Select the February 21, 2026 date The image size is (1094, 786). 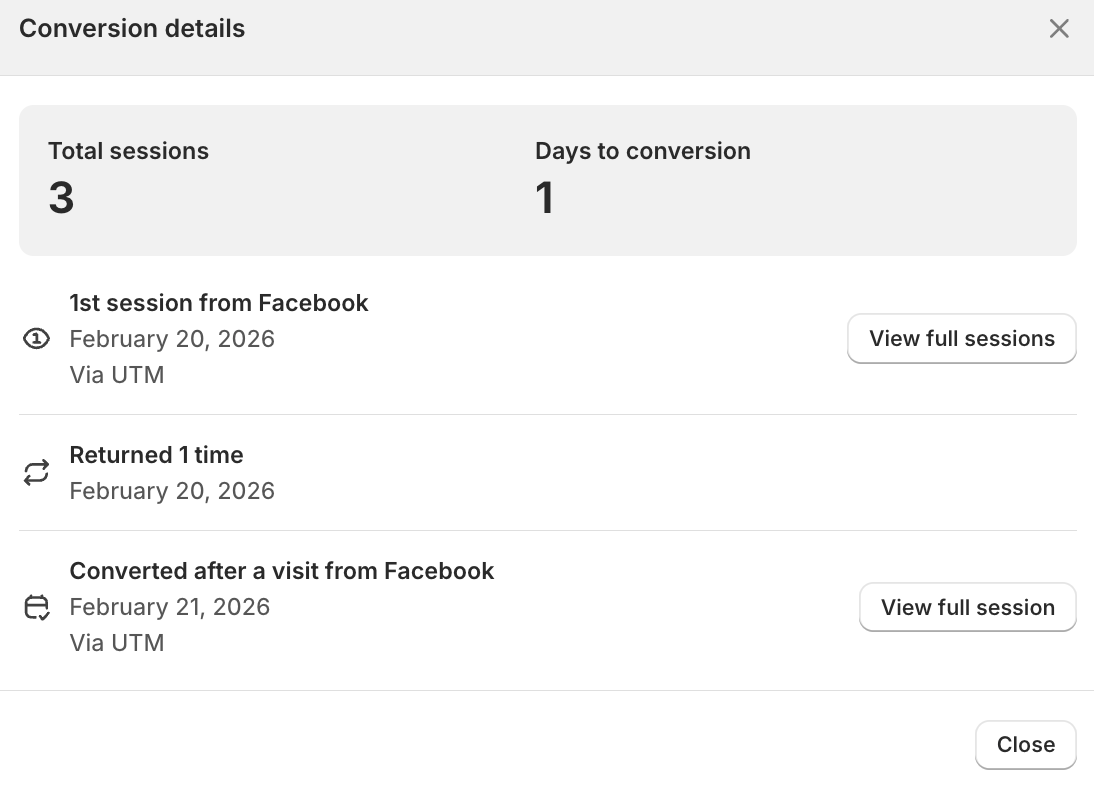(170, 607)
